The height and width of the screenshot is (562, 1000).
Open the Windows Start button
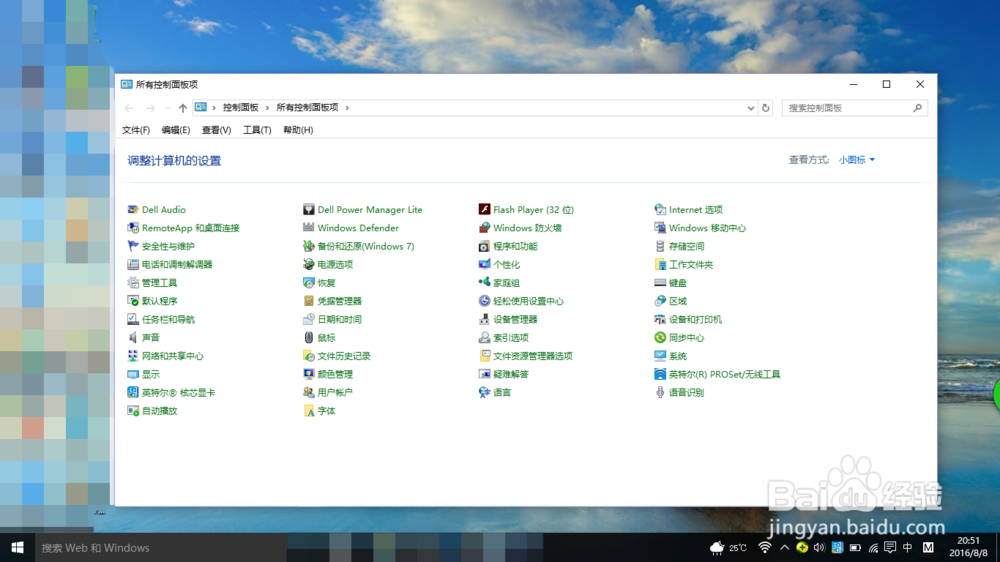tap(17, 547)
